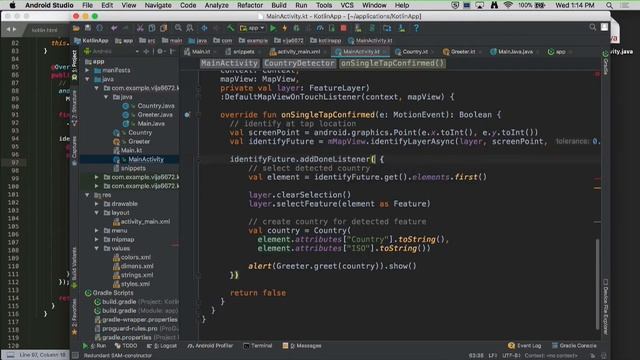Select colors.xml in the values folder
The height and width of the screenshot is (360, 640).
pyautogui.click(x=136, y=257)
